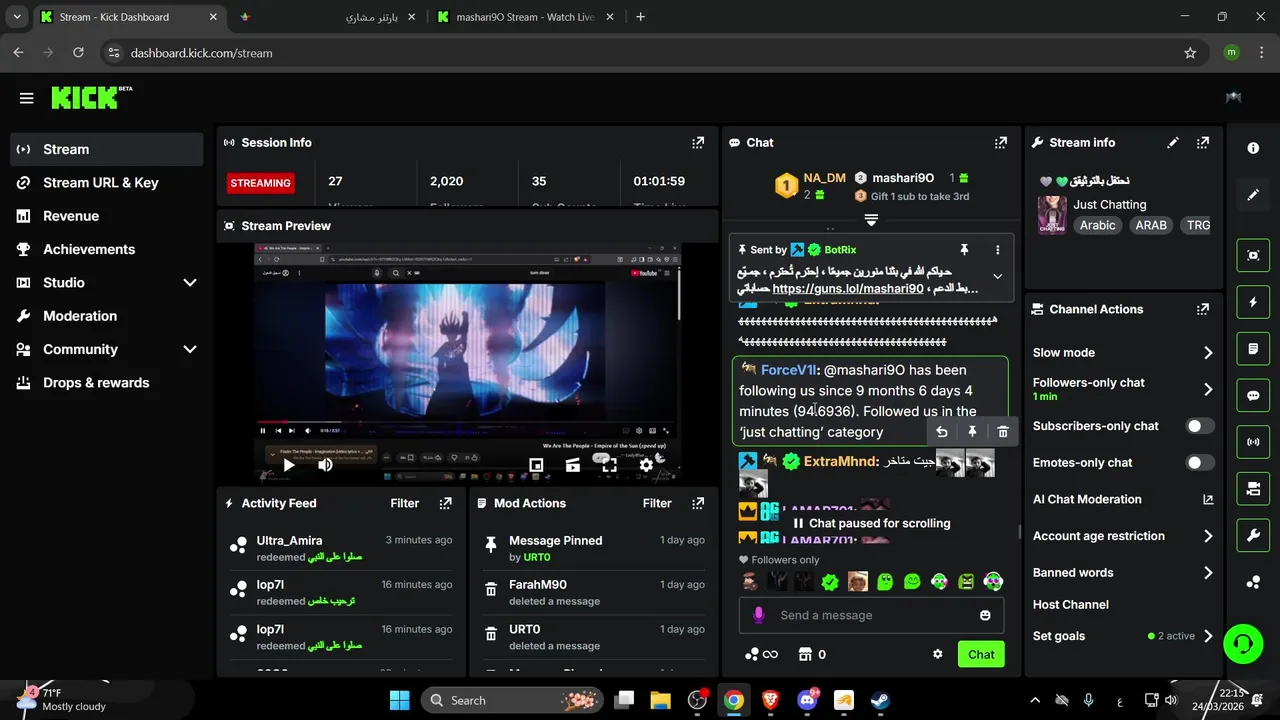Click the Arabic tag in Stream info
The height and width of the screenshot is (720, 1280).
1097,225
